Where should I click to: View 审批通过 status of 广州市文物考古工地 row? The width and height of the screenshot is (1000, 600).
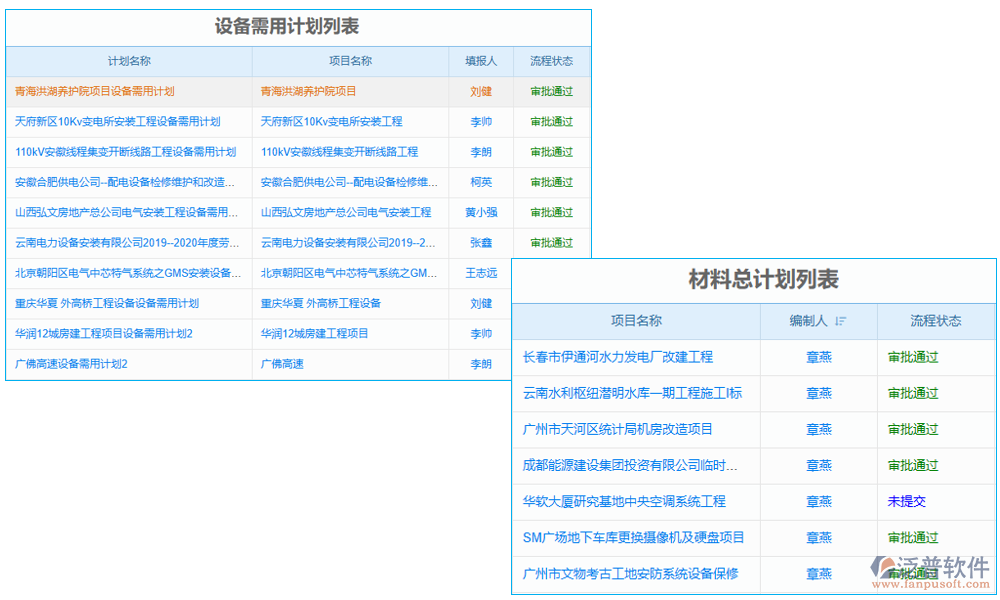click(x=913, y=573)
